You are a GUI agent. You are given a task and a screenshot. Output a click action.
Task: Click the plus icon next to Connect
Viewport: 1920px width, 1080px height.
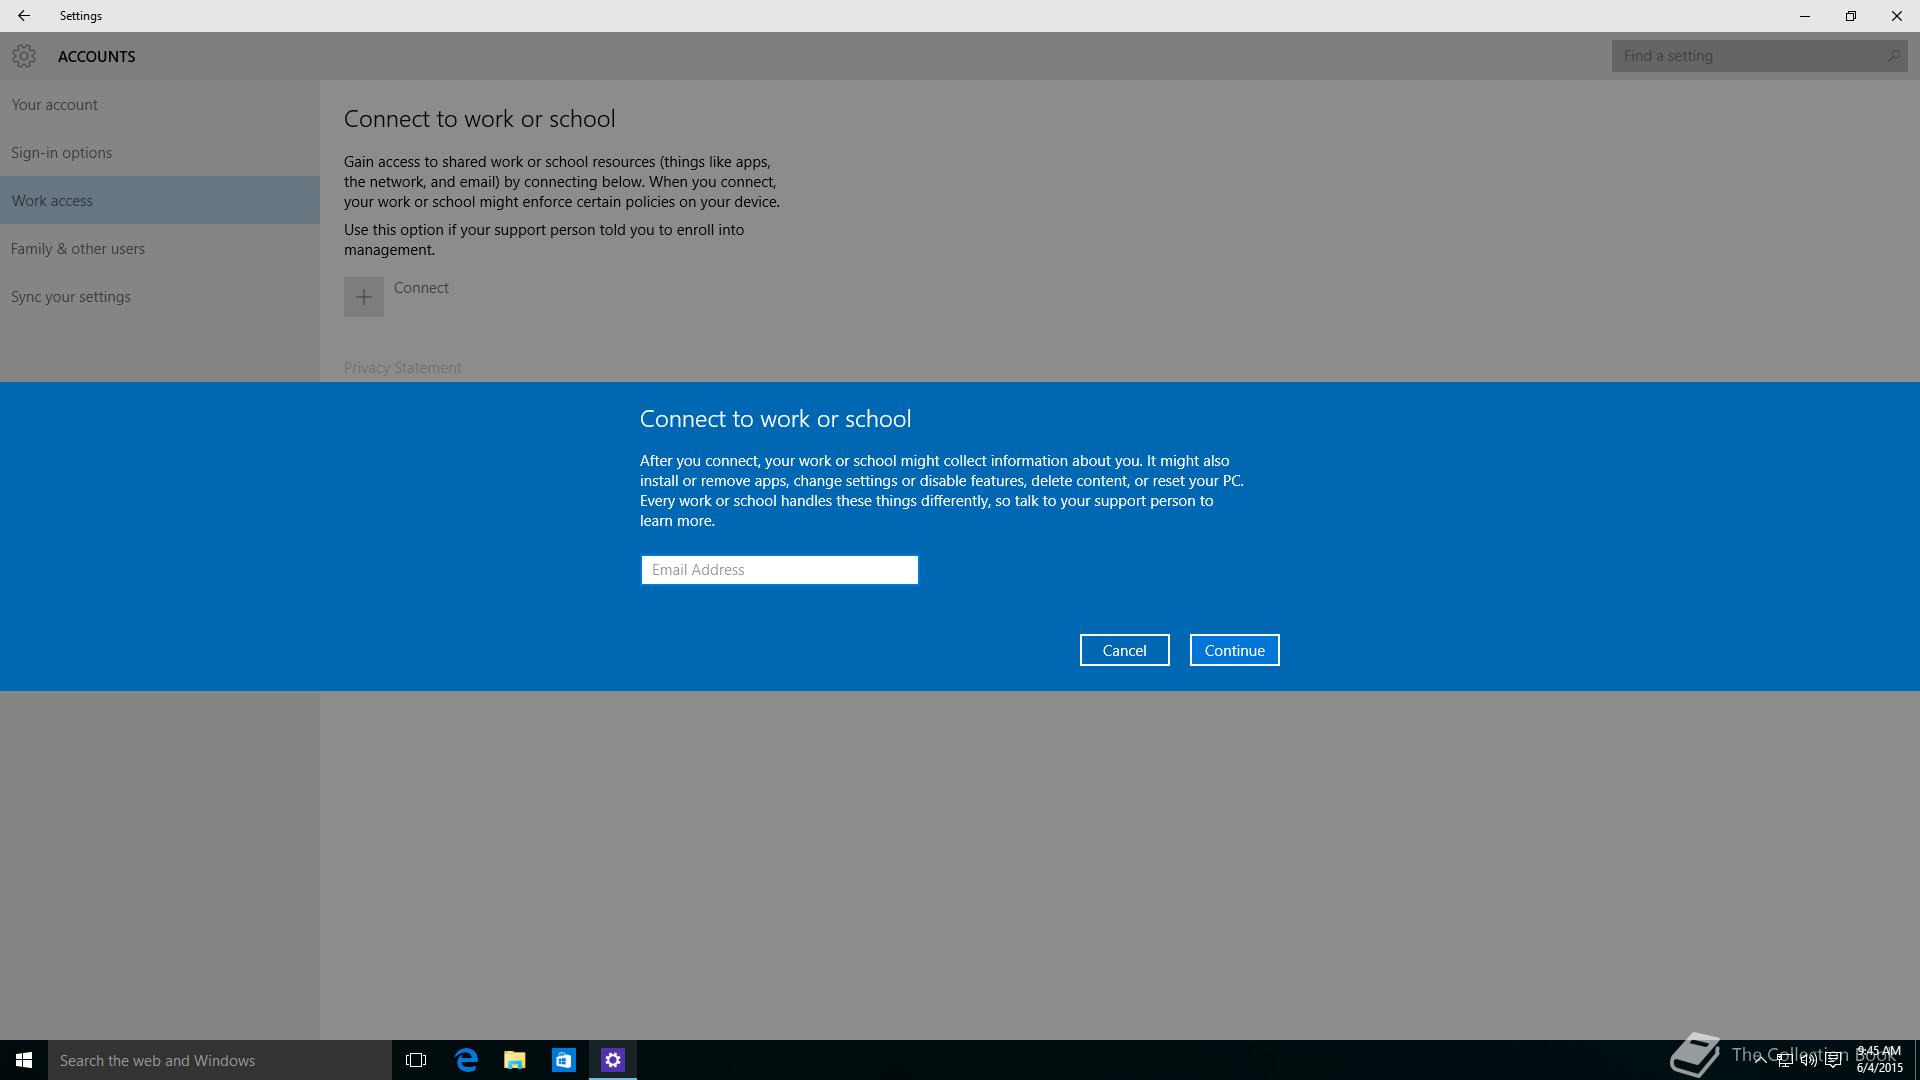pyautogui.click(x=364, y=297)
